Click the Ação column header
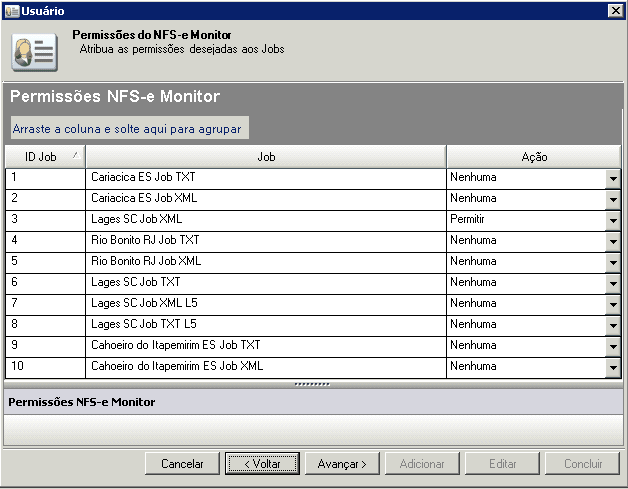The height and width of the screenshot is (489, 628). point(533,157)
